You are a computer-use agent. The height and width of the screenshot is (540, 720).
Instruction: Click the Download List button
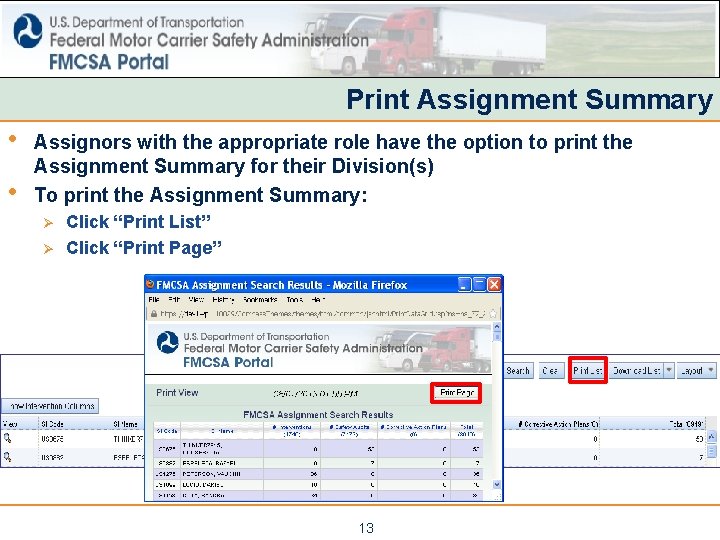click(x=636, y=371)
